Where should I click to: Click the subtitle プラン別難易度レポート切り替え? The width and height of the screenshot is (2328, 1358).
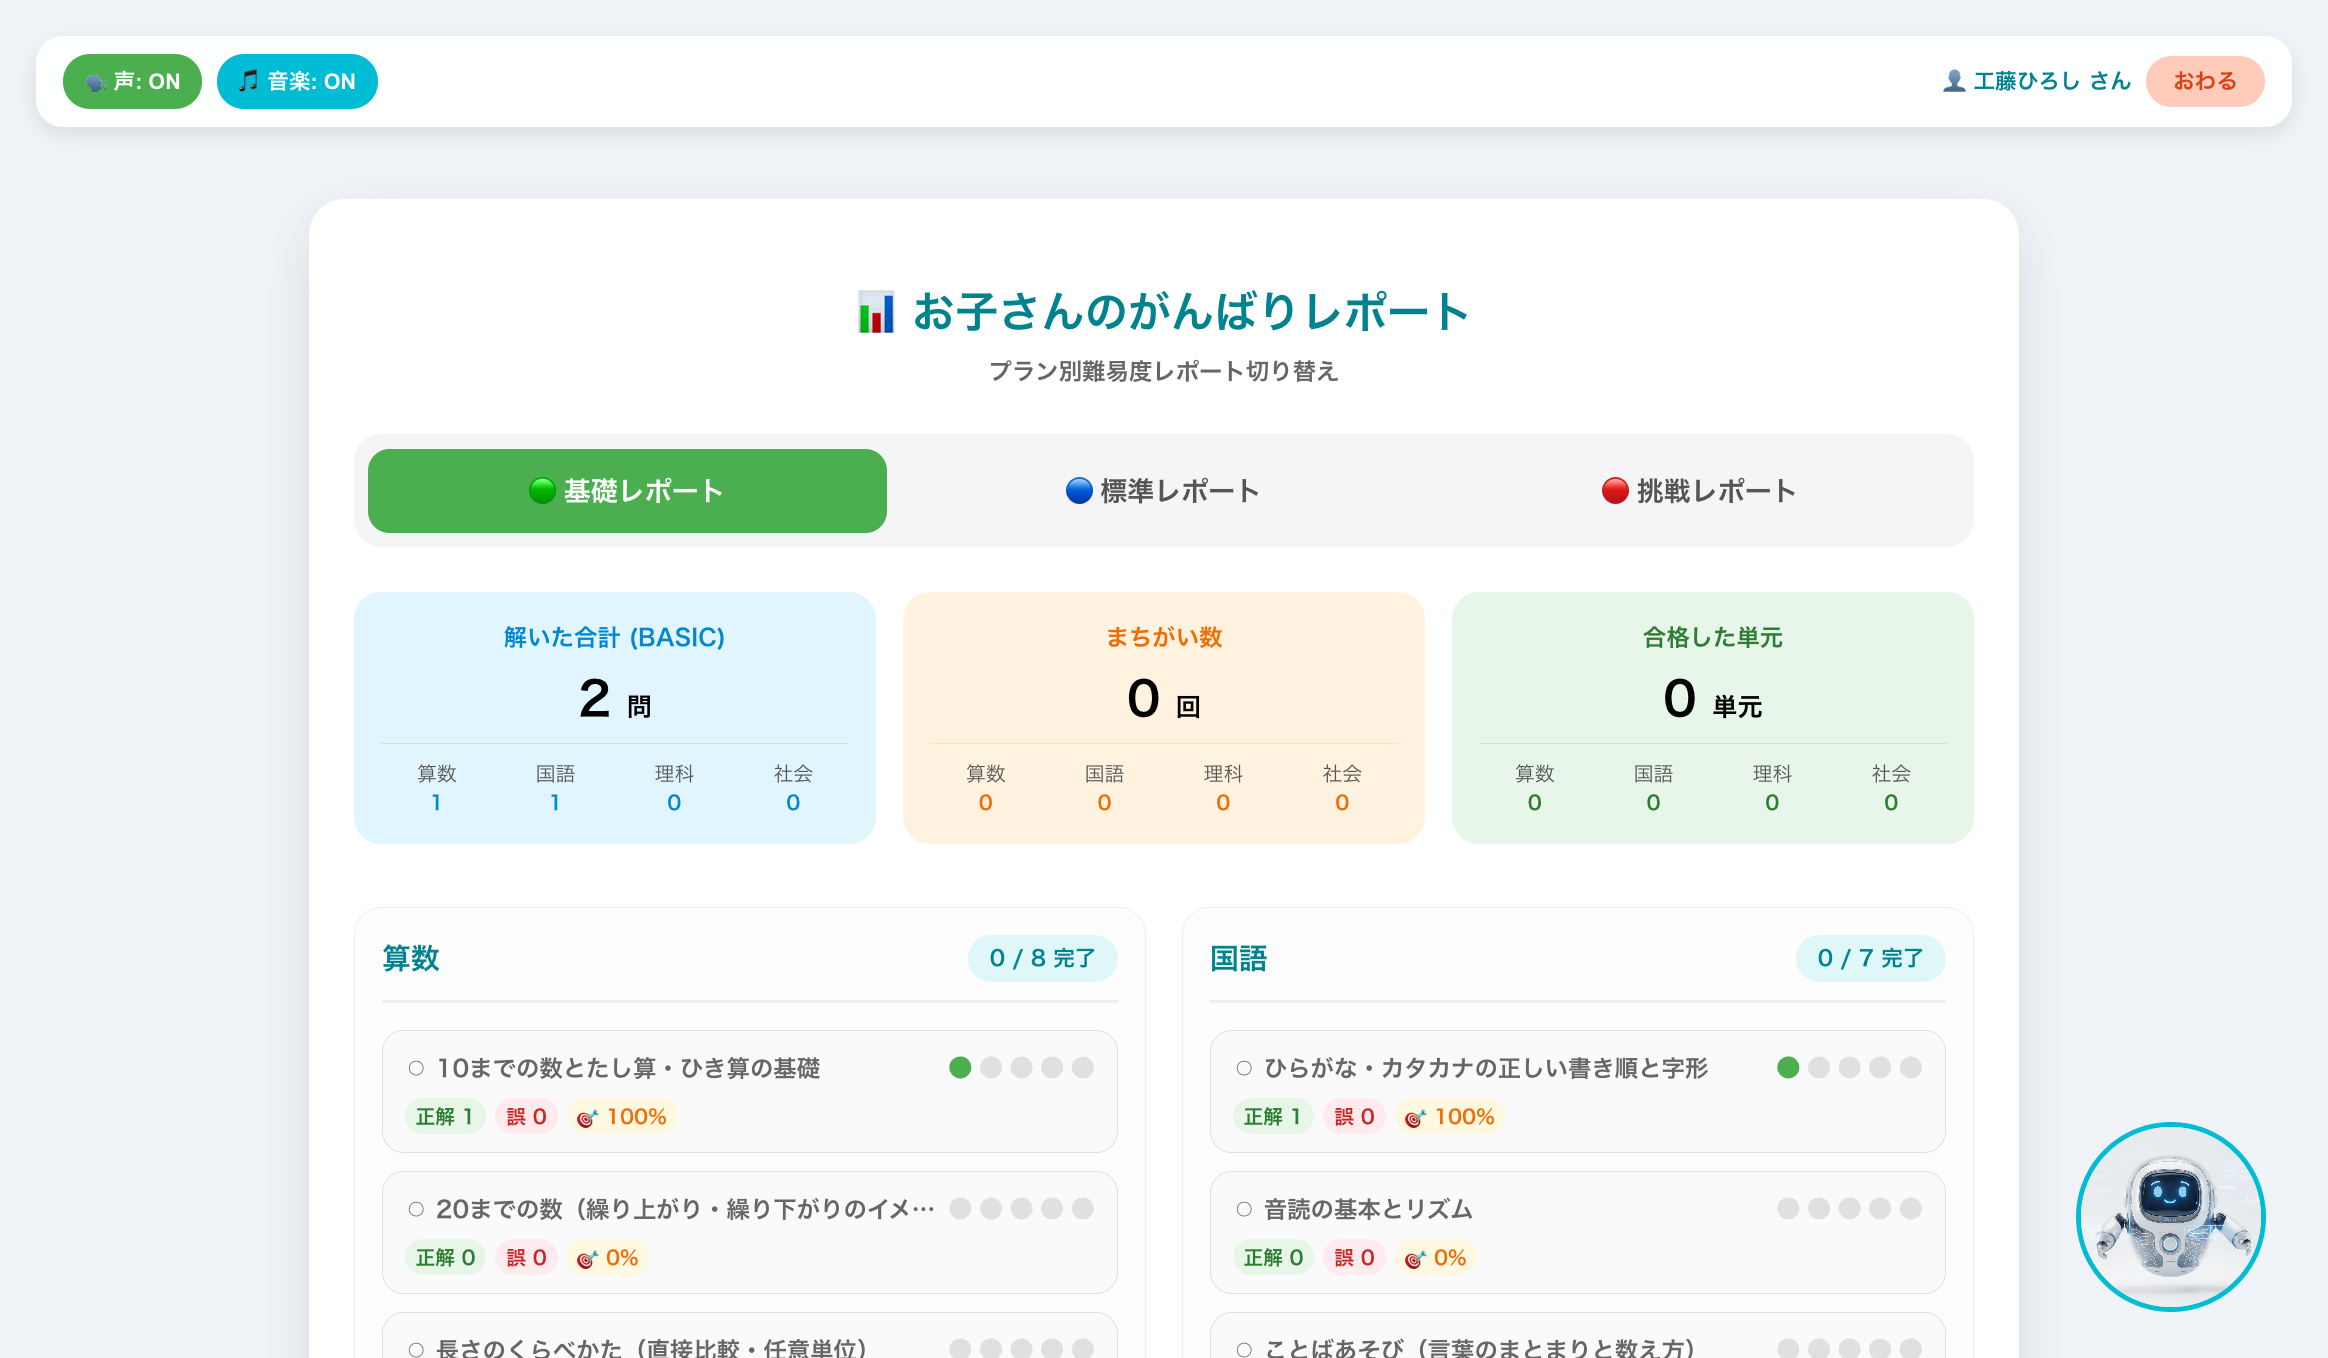tap(1164, 371)
